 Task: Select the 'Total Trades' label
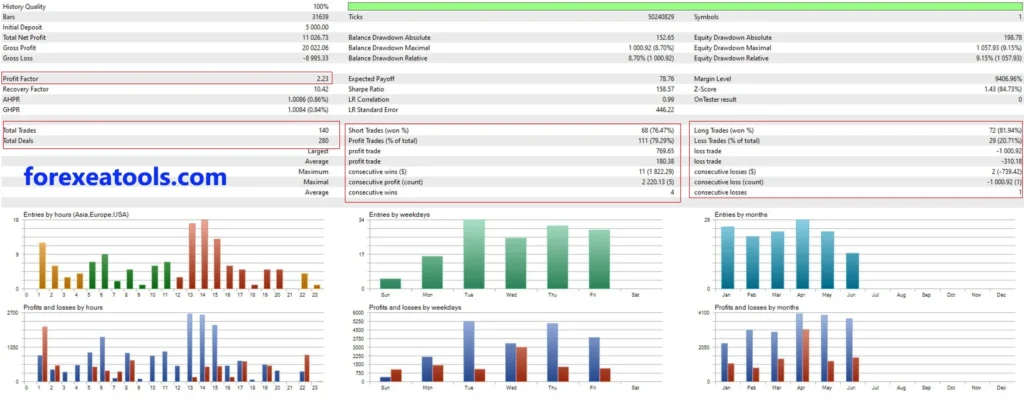(x=20, y=131)
